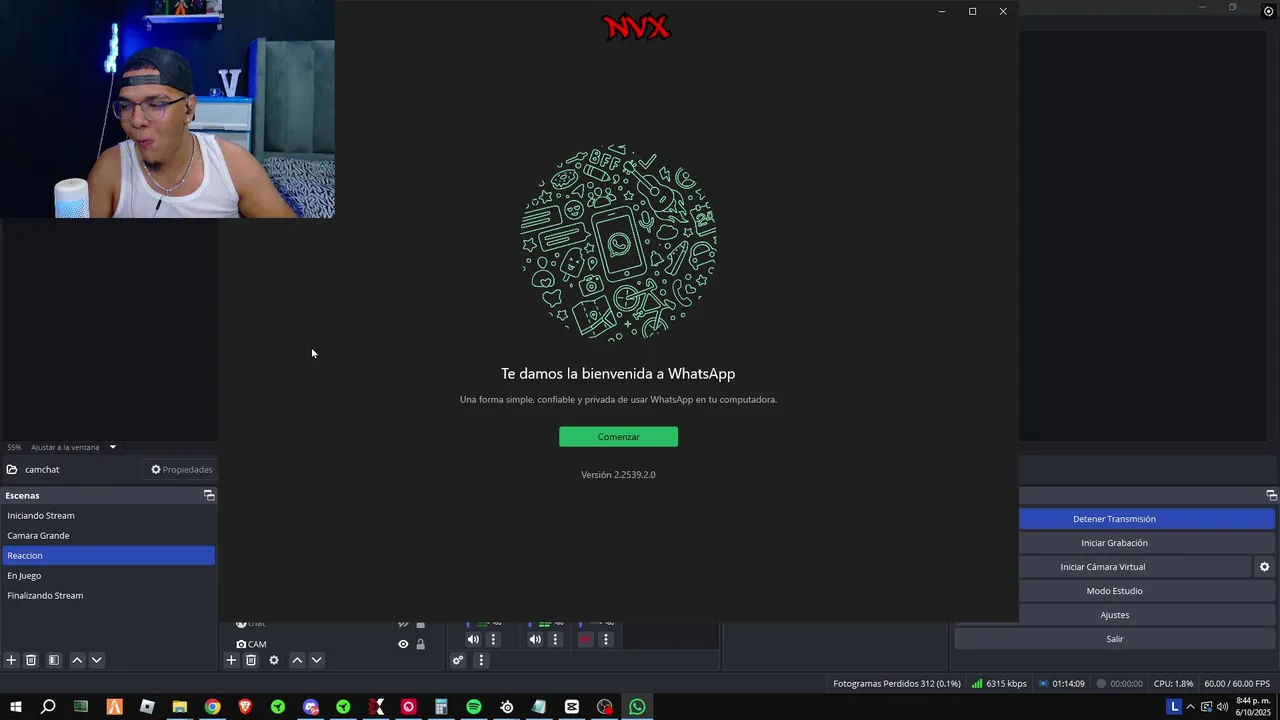Move selected scene up

coord(77,660)
